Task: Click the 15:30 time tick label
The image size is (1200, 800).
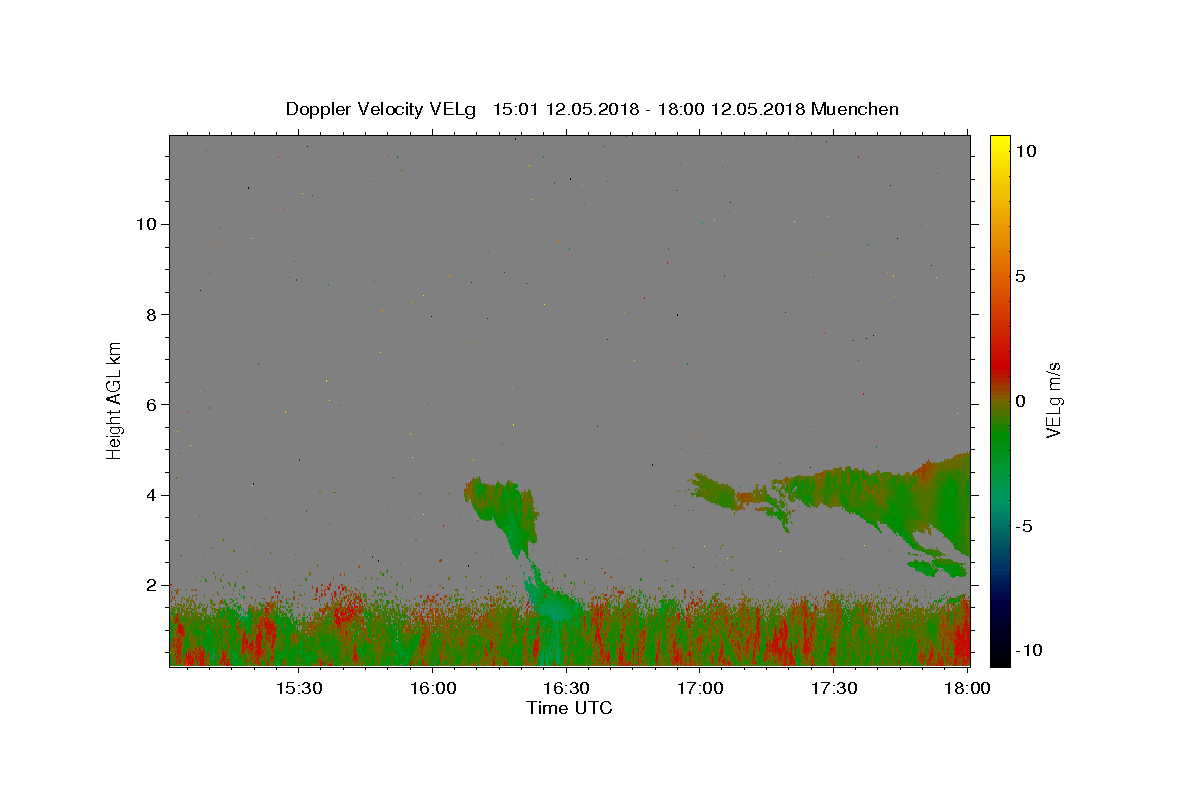Action: click(x=299, y=688)
